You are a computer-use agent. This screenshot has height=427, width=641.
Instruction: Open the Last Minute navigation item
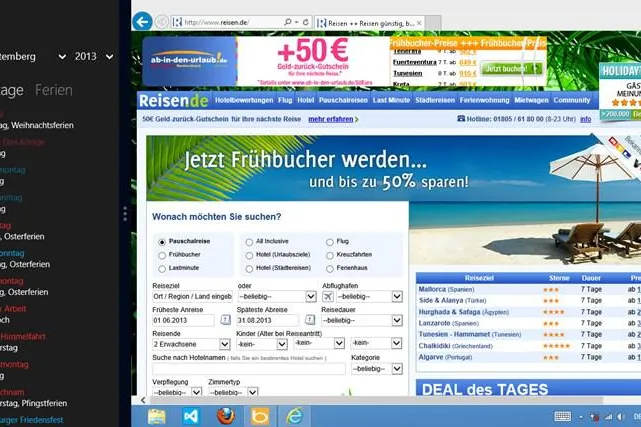(x=391, y=100)
